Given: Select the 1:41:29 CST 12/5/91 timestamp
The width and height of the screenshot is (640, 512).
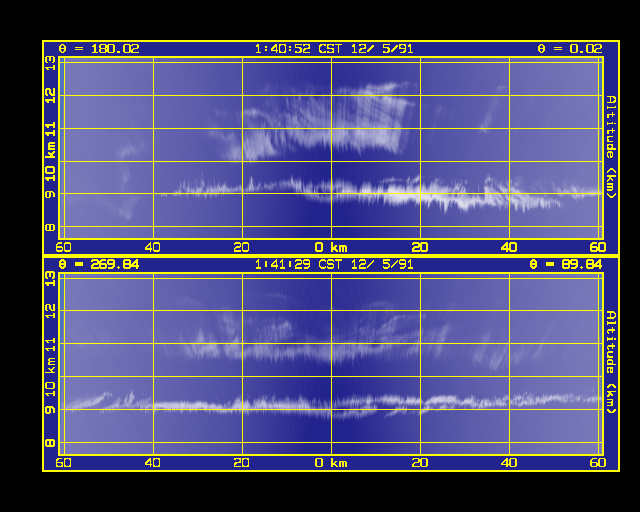Looking at the screenshot, I should (334, 265).
